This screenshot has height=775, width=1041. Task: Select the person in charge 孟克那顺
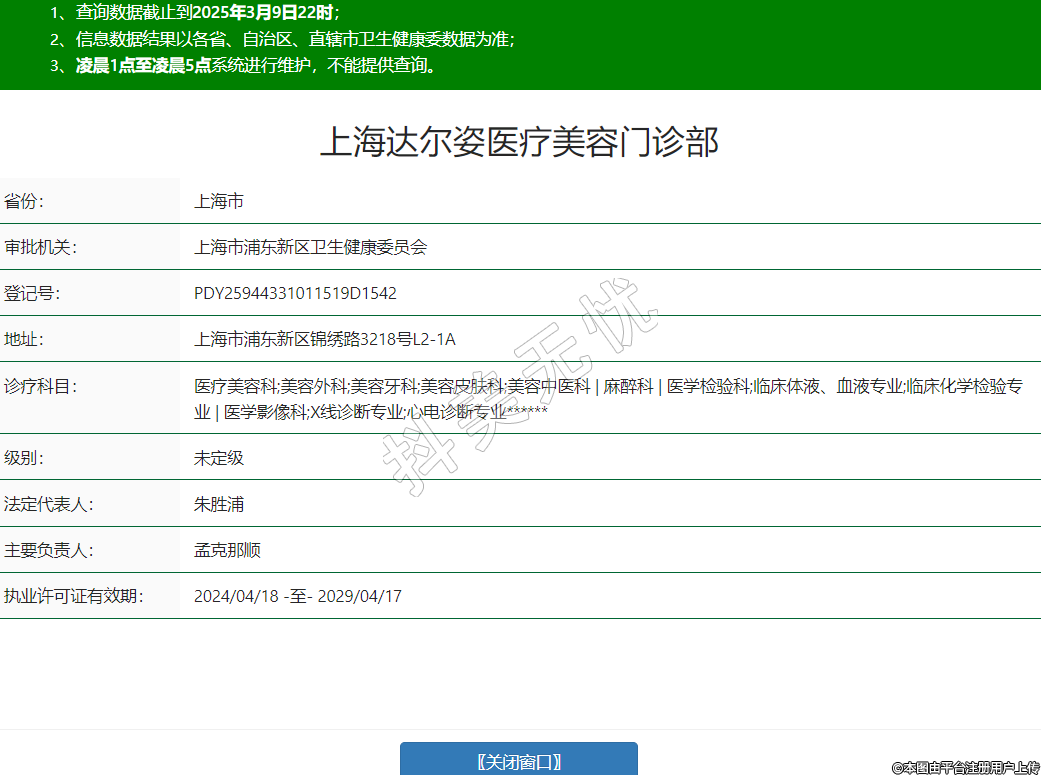pos(227,550)
